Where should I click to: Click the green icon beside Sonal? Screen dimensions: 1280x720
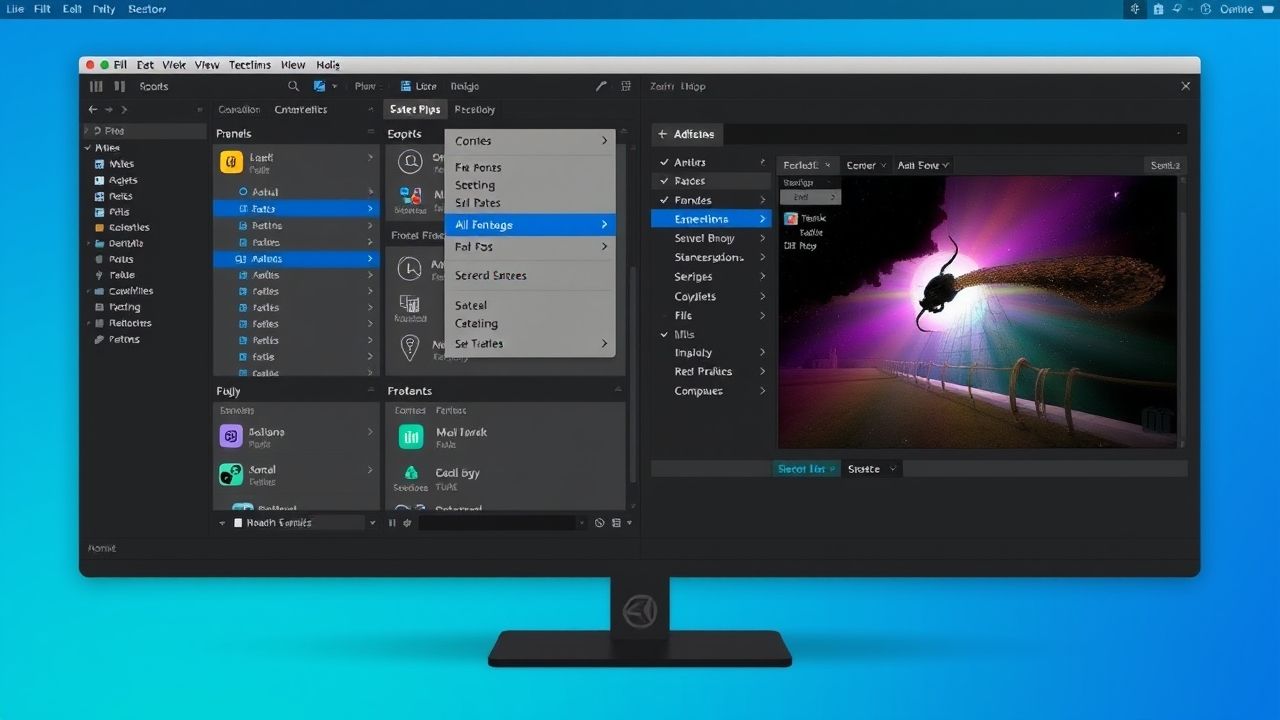[x=231, y=474]
